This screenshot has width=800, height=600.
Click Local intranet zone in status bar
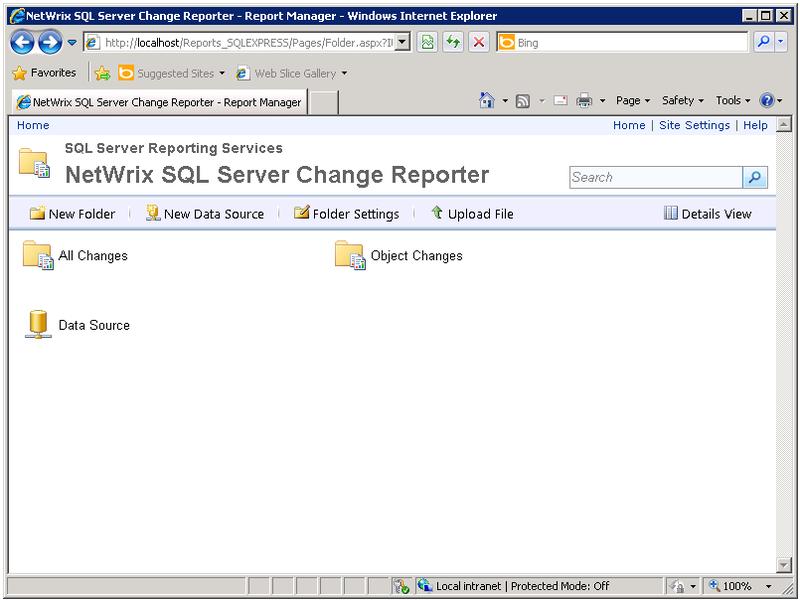(513, 586)
